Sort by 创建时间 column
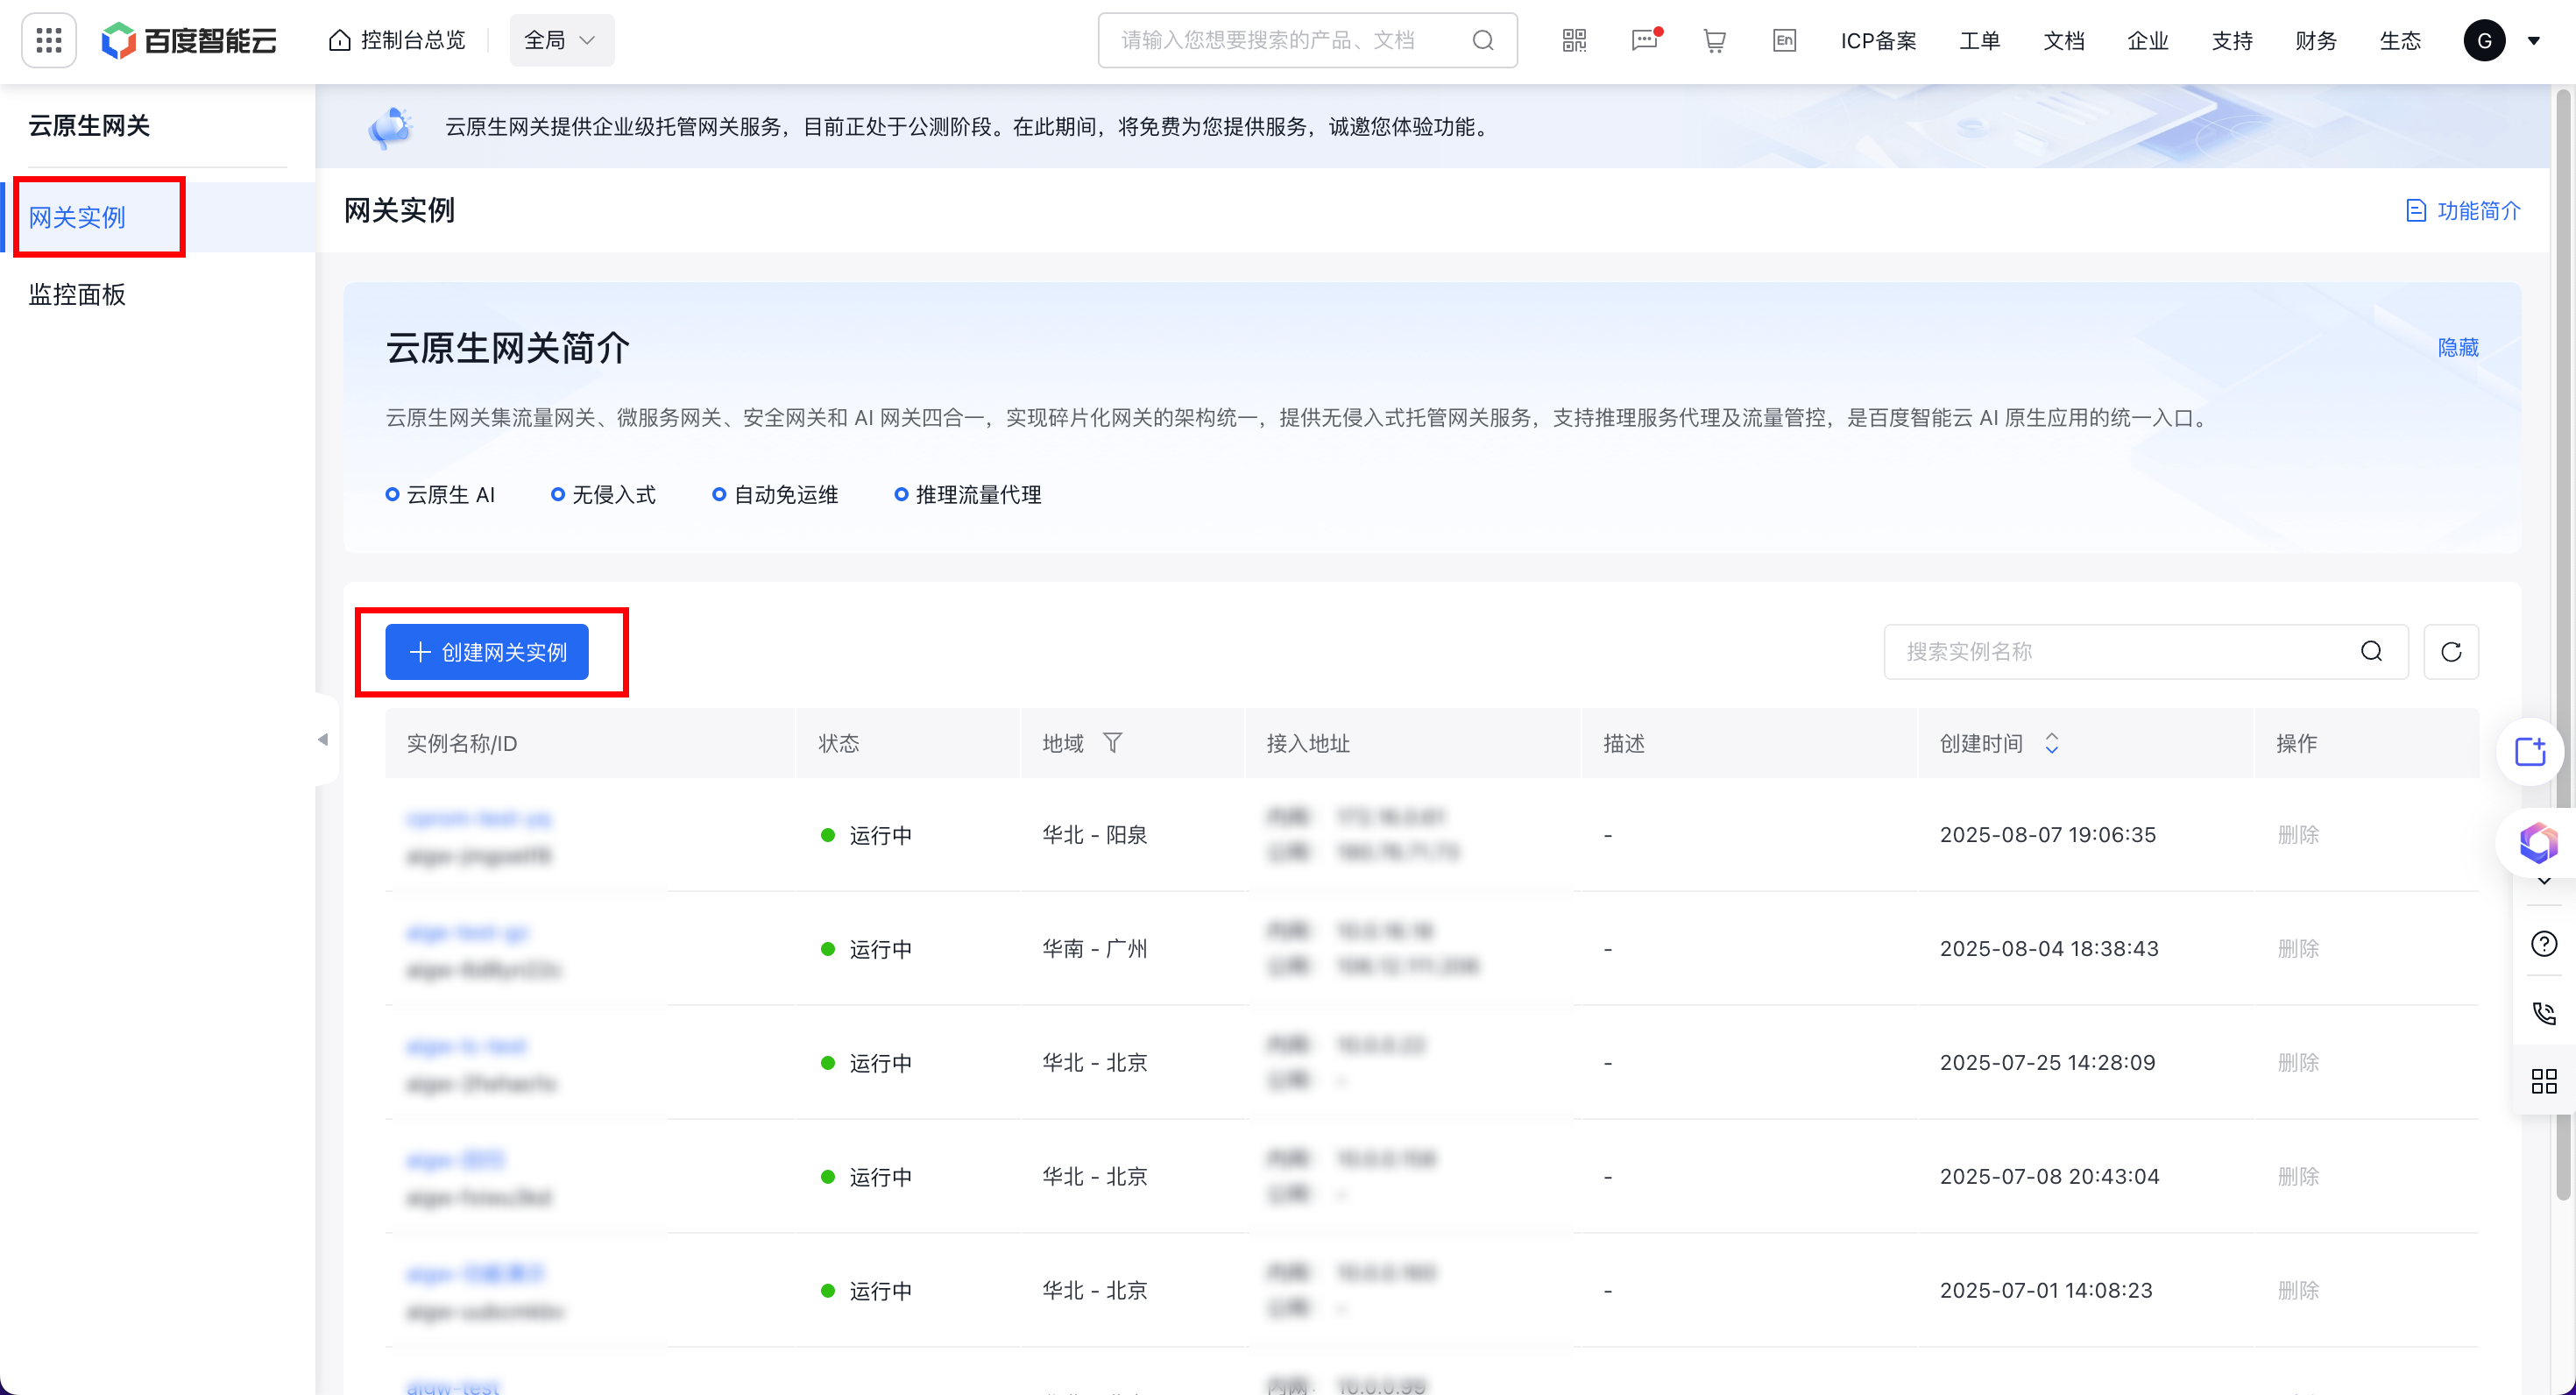Viewport: 2576px width, 1395px height. (x=2051, y=743)
